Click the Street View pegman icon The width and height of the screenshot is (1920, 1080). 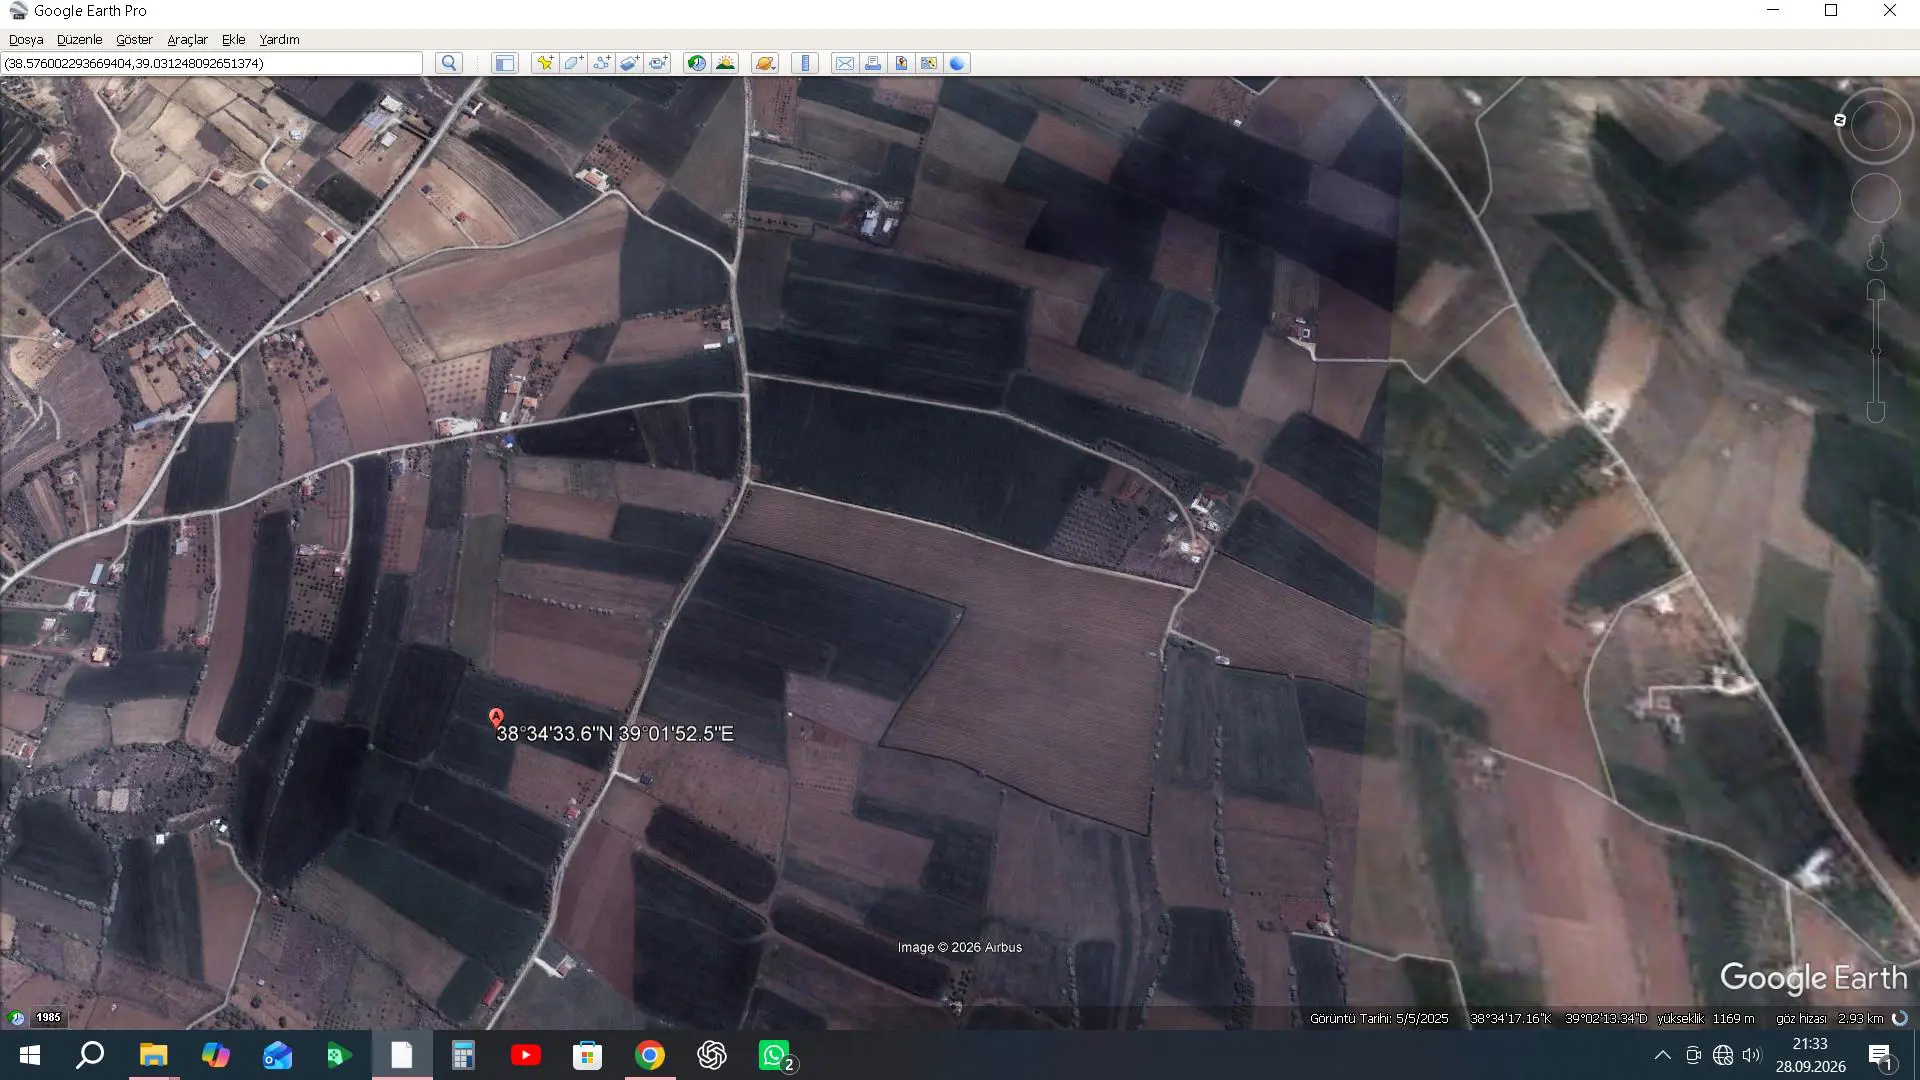tap(1876, 254)
